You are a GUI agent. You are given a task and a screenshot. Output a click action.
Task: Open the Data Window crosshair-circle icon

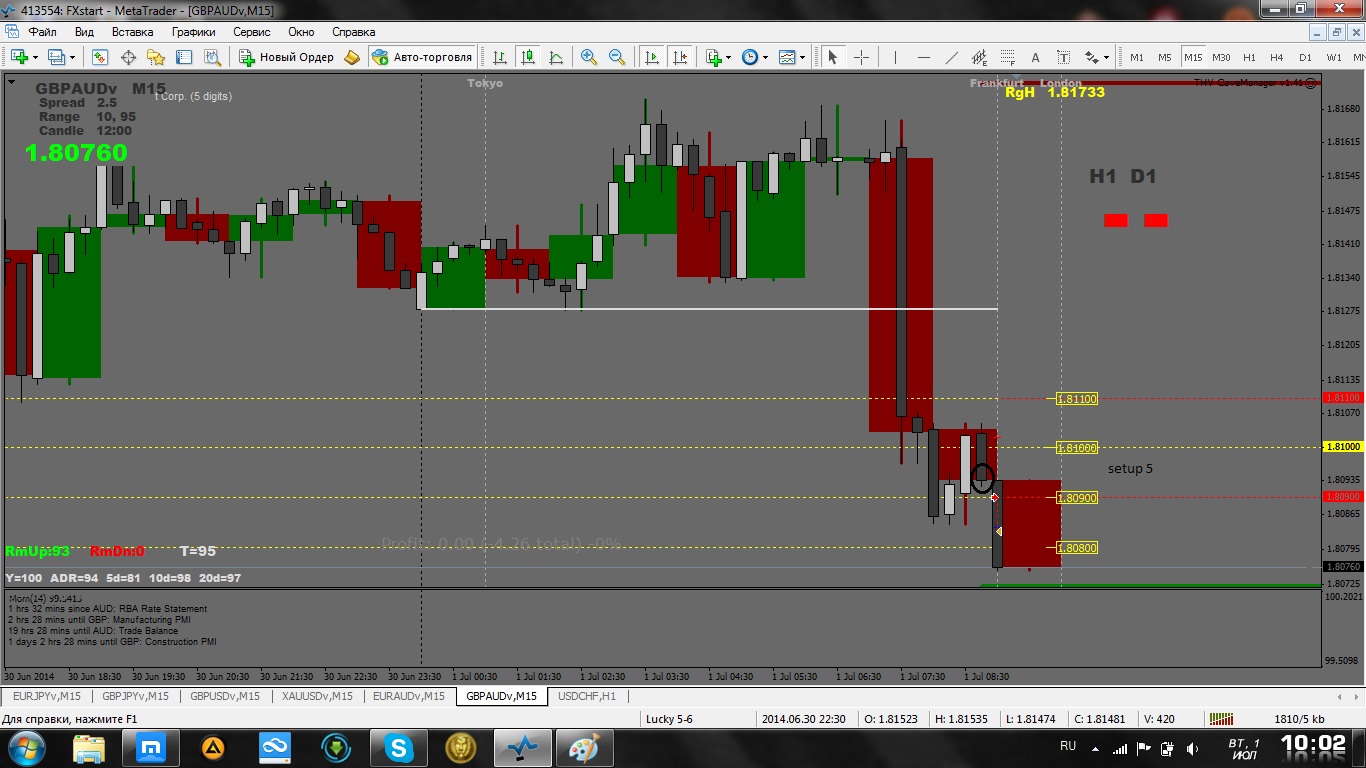point(128,57)
